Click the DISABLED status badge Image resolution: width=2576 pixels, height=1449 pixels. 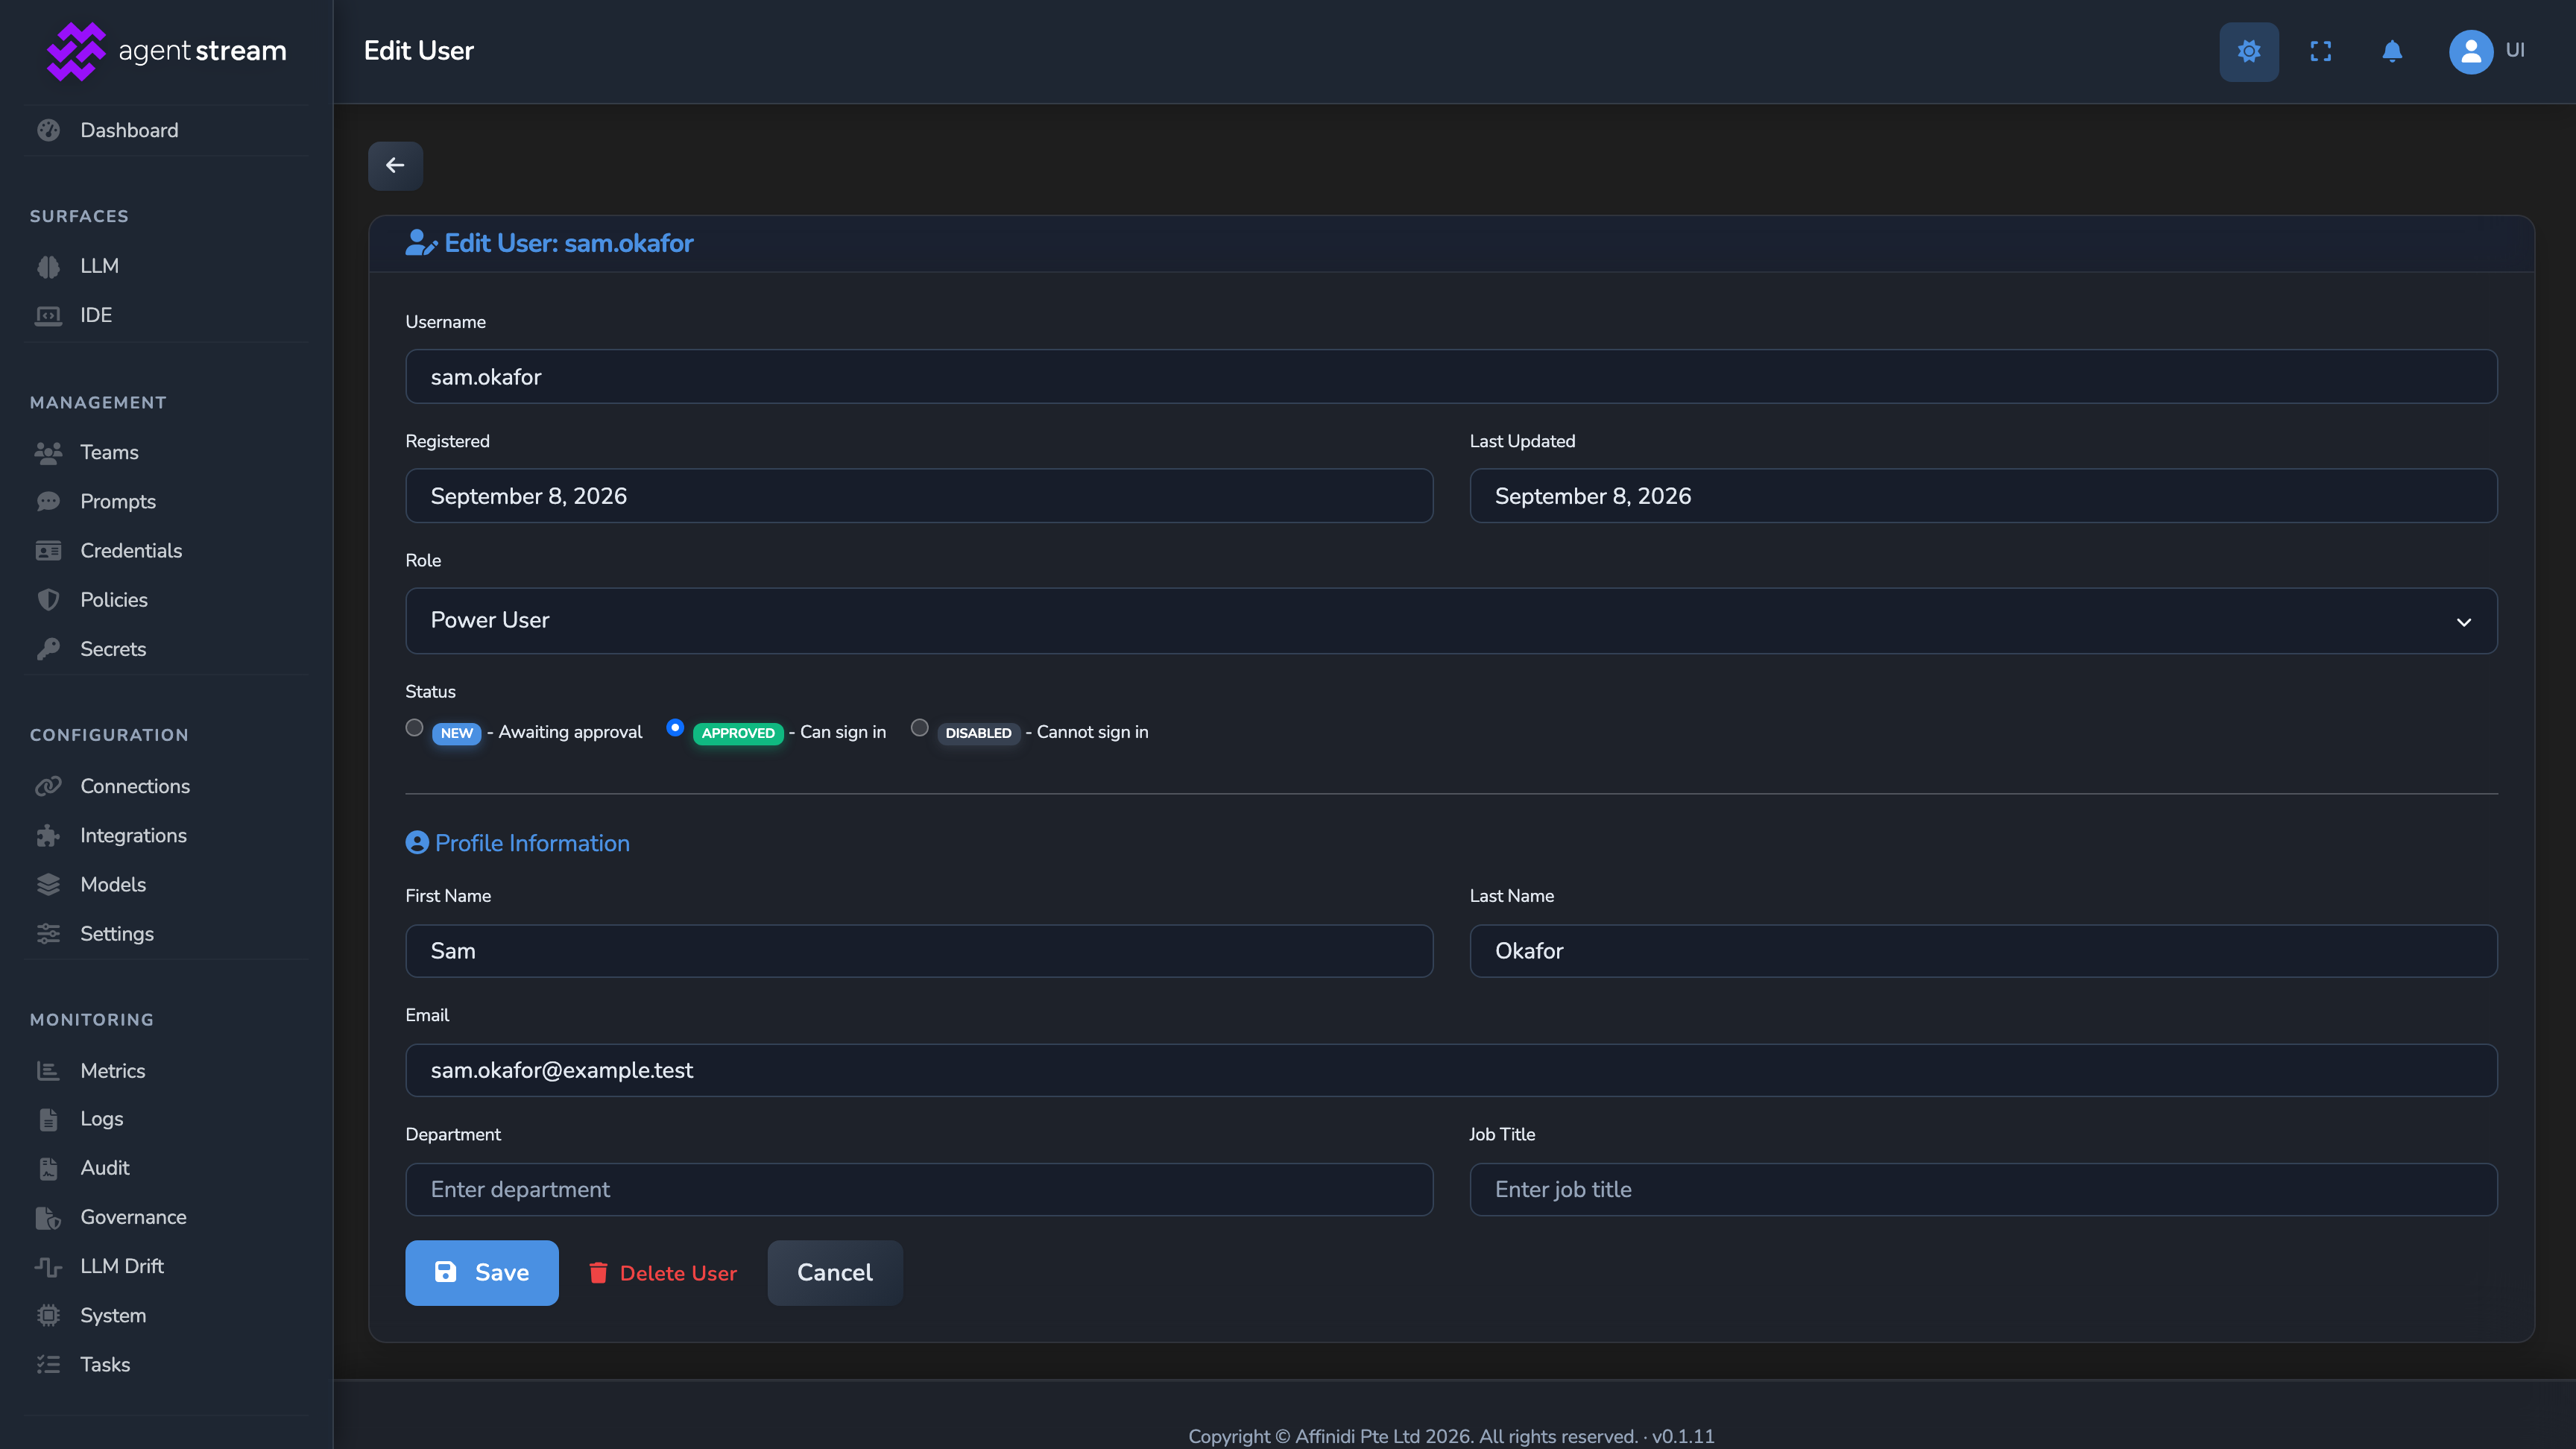point(978,733)
